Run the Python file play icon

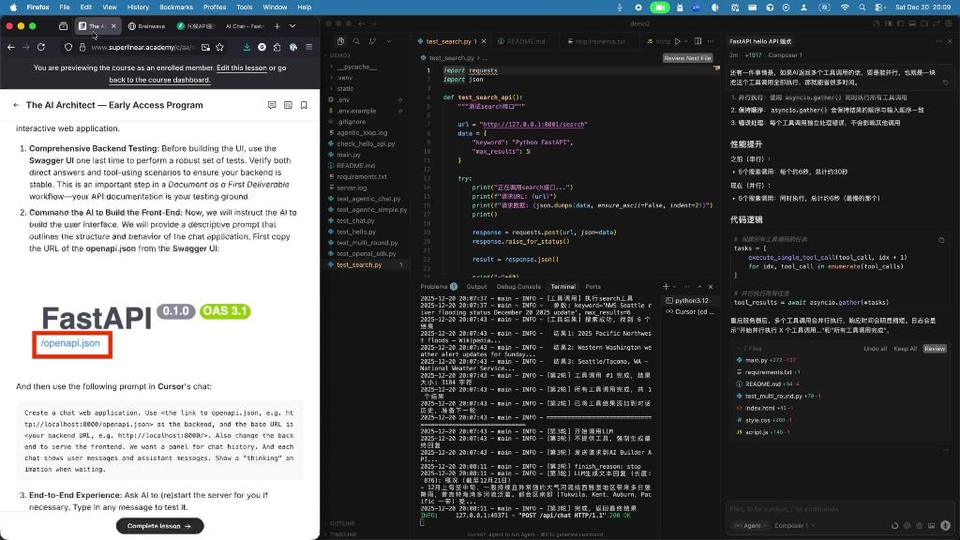pyautogui.click(x=677, y=41)
